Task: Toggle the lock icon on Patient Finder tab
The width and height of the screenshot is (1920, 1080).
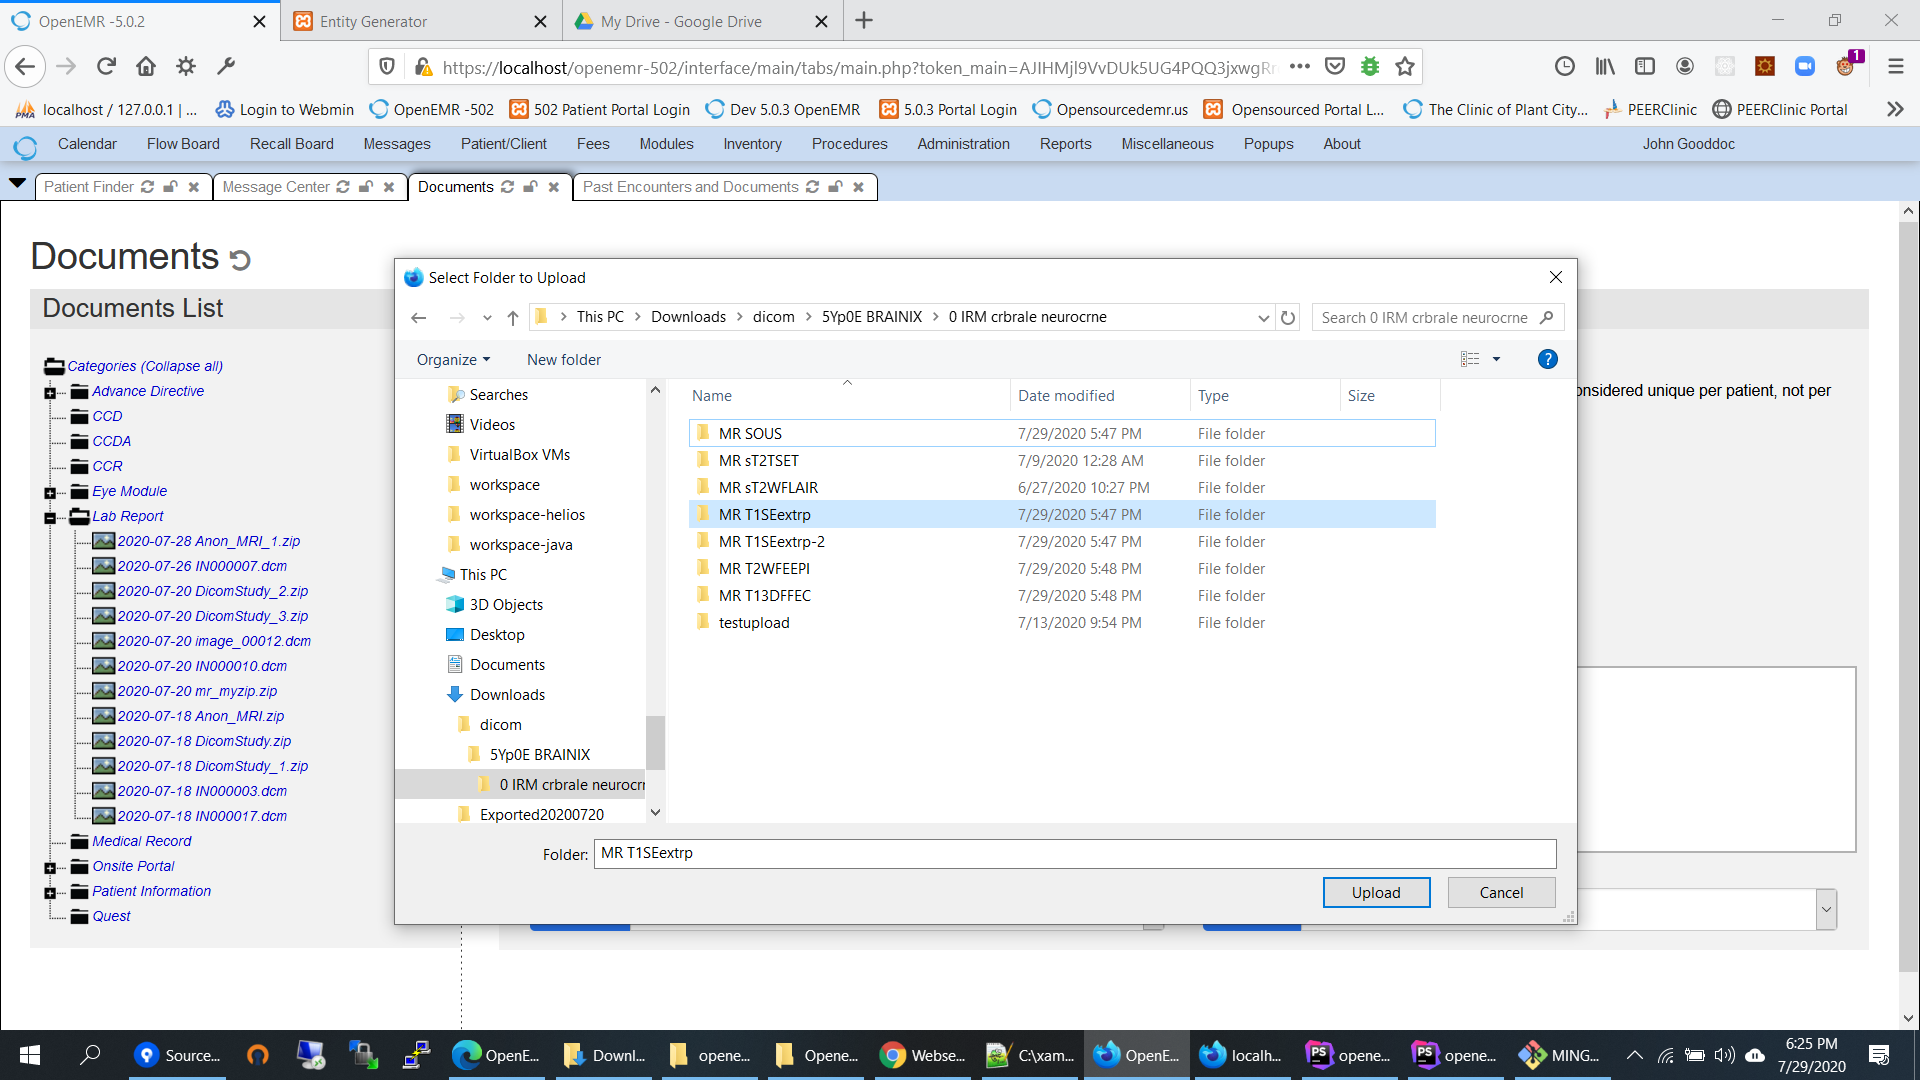Action: click(170, 187)
